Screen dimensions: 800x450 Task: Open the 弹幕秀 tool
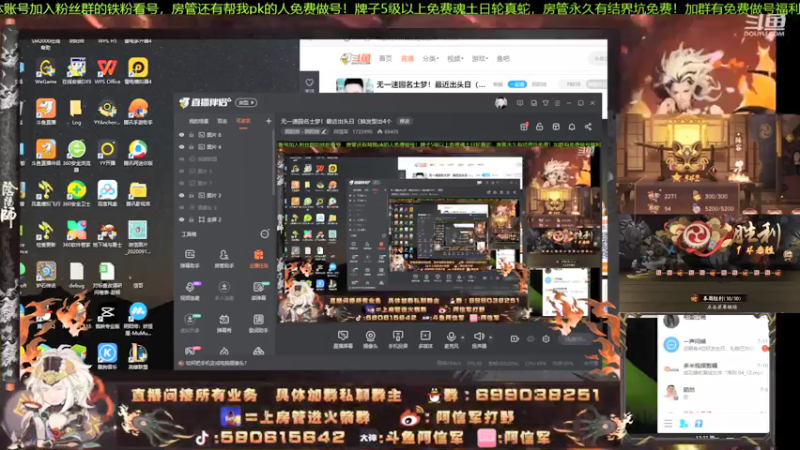click(x=224, y=323)
